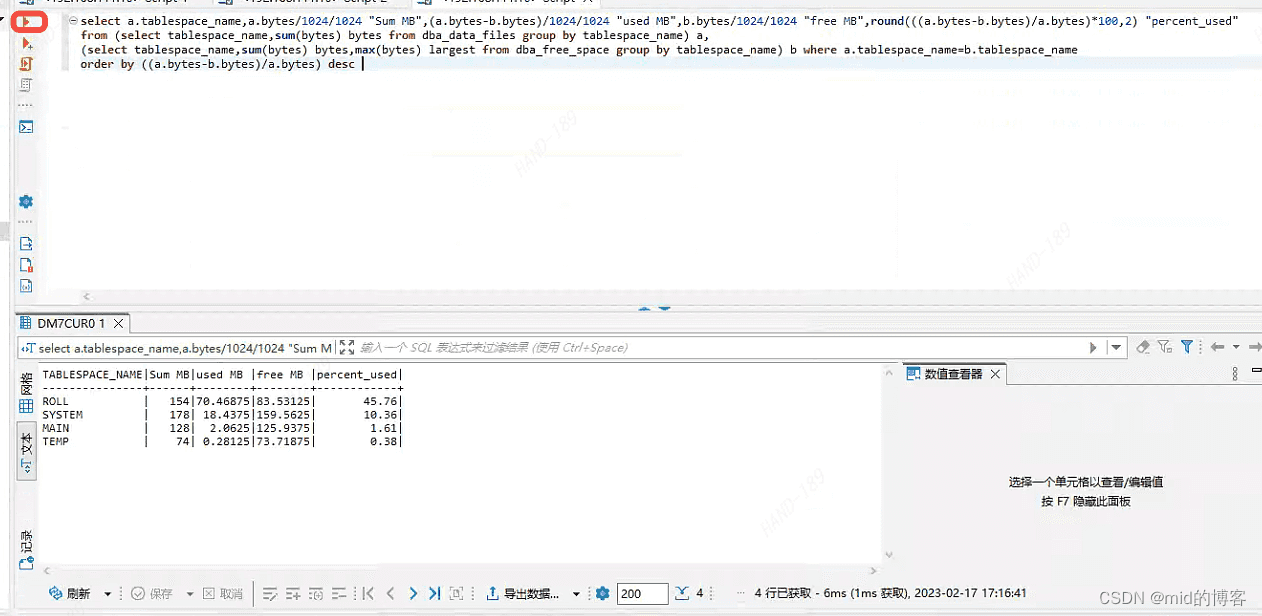Viewport: 1262px width, 616px height.
Task: Click the Refresh button
Action: (x=70, y=593)
